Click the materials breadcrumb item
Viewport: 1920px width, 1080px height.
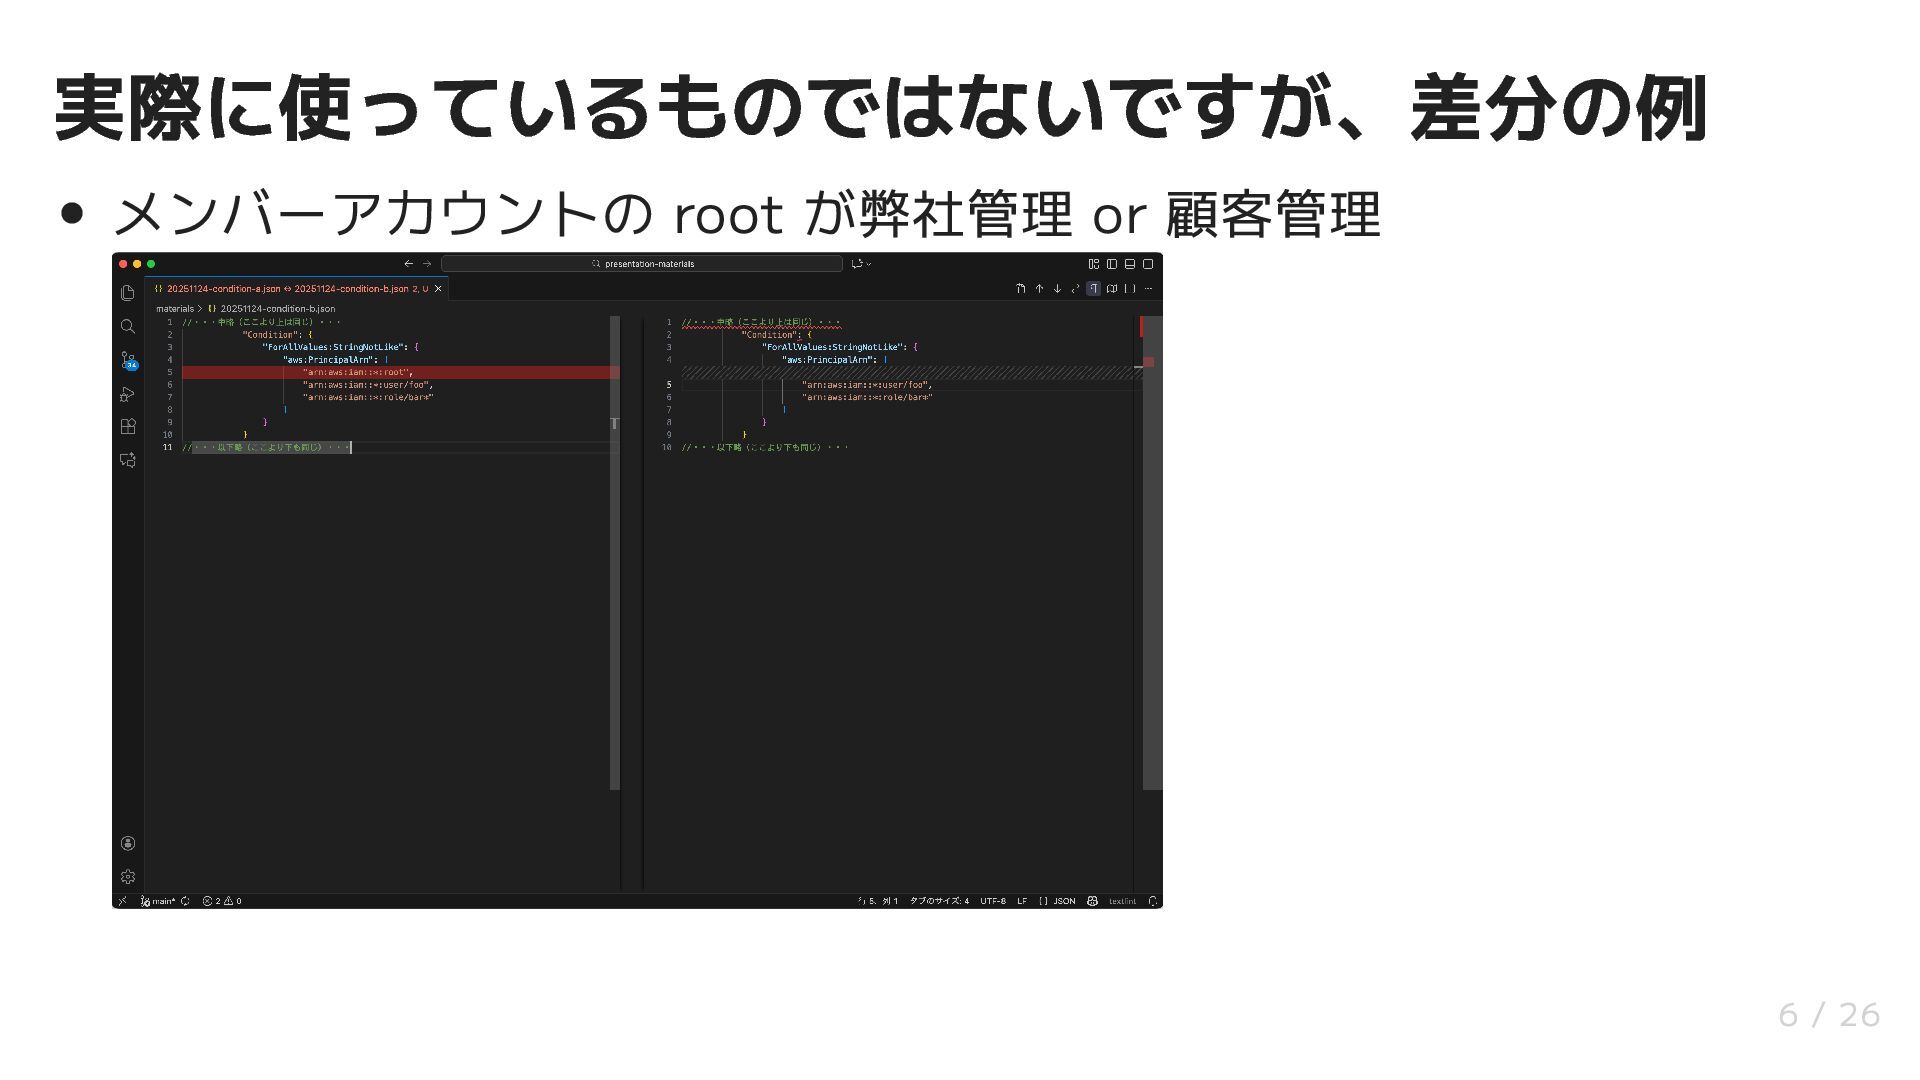tap(175, 309)
